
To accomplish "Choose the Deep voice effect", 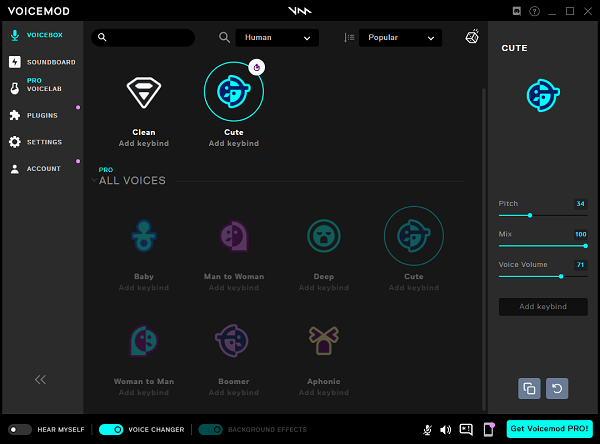I will [323, 236].
